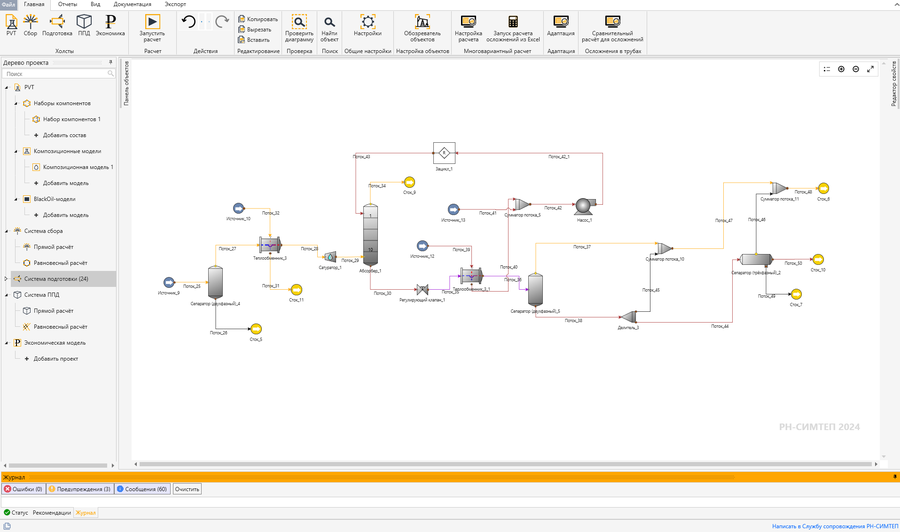
Task: Click the canvas list-view icon
Action: (827, 69)
